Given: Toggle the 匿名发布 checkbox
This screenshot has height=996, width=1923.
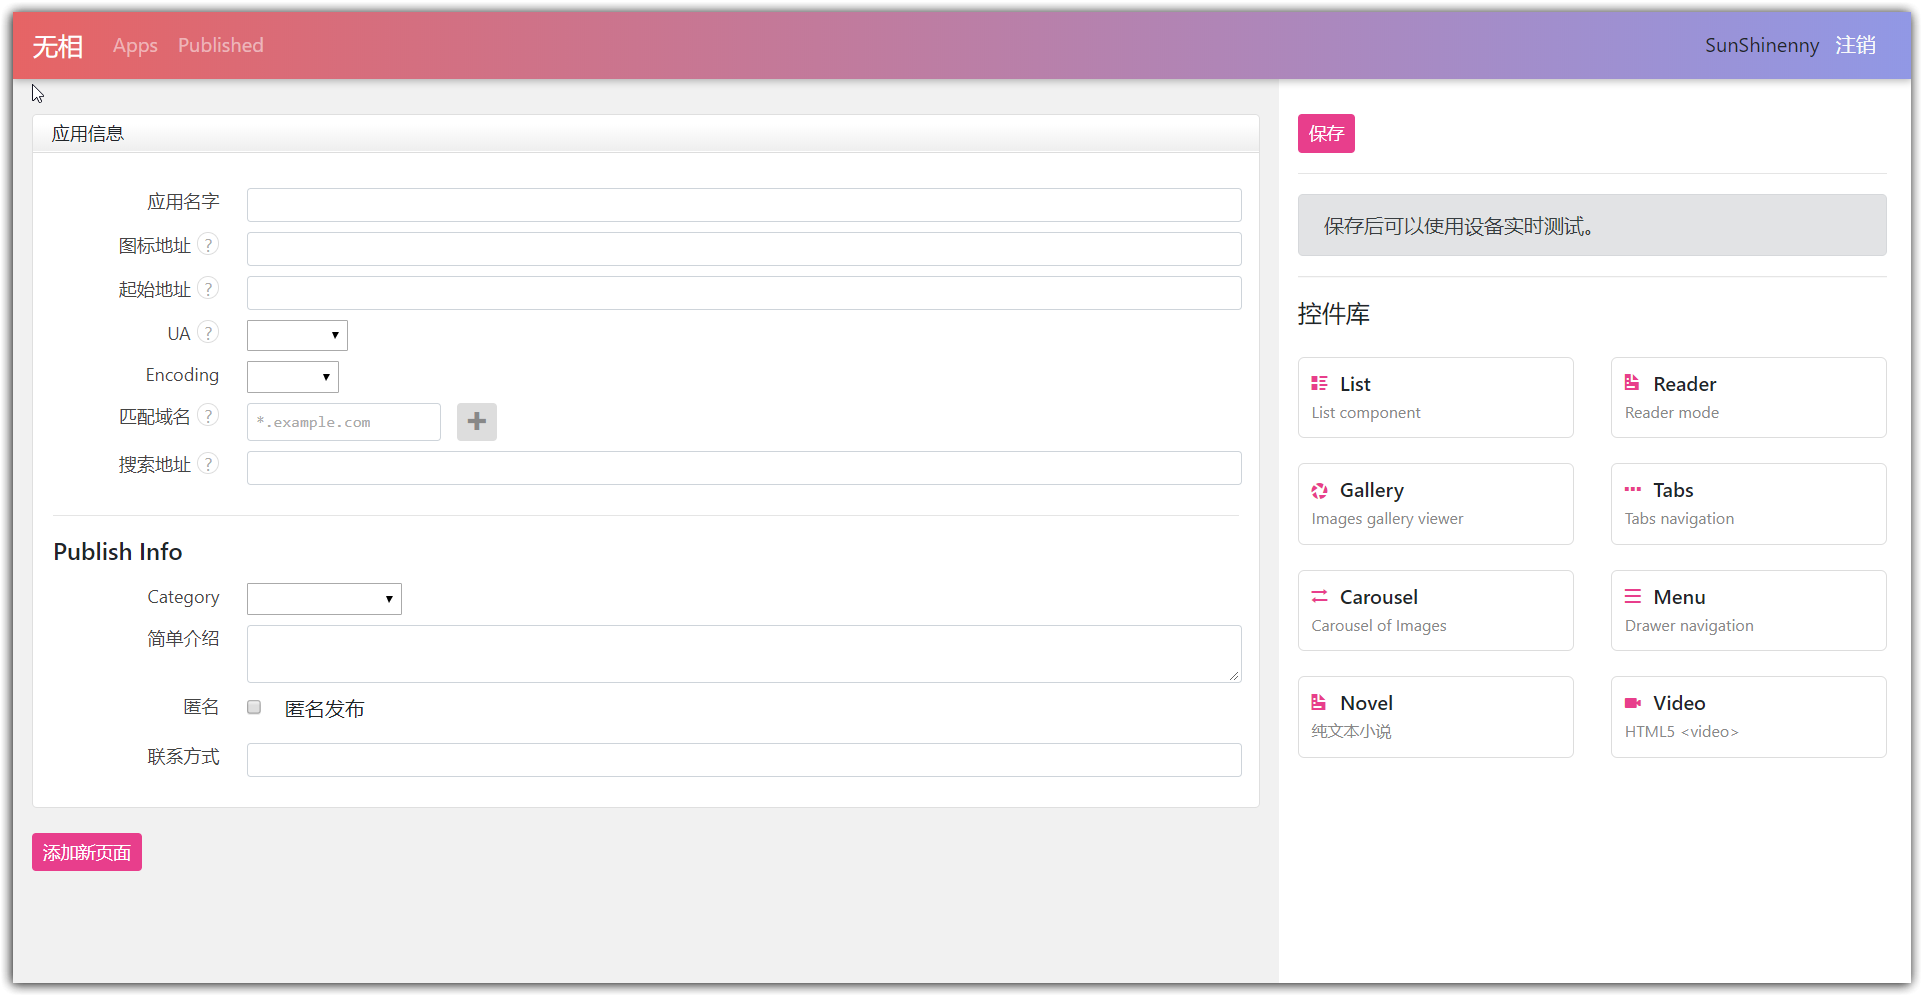Looking at the screenshot, I should [254, 707].
